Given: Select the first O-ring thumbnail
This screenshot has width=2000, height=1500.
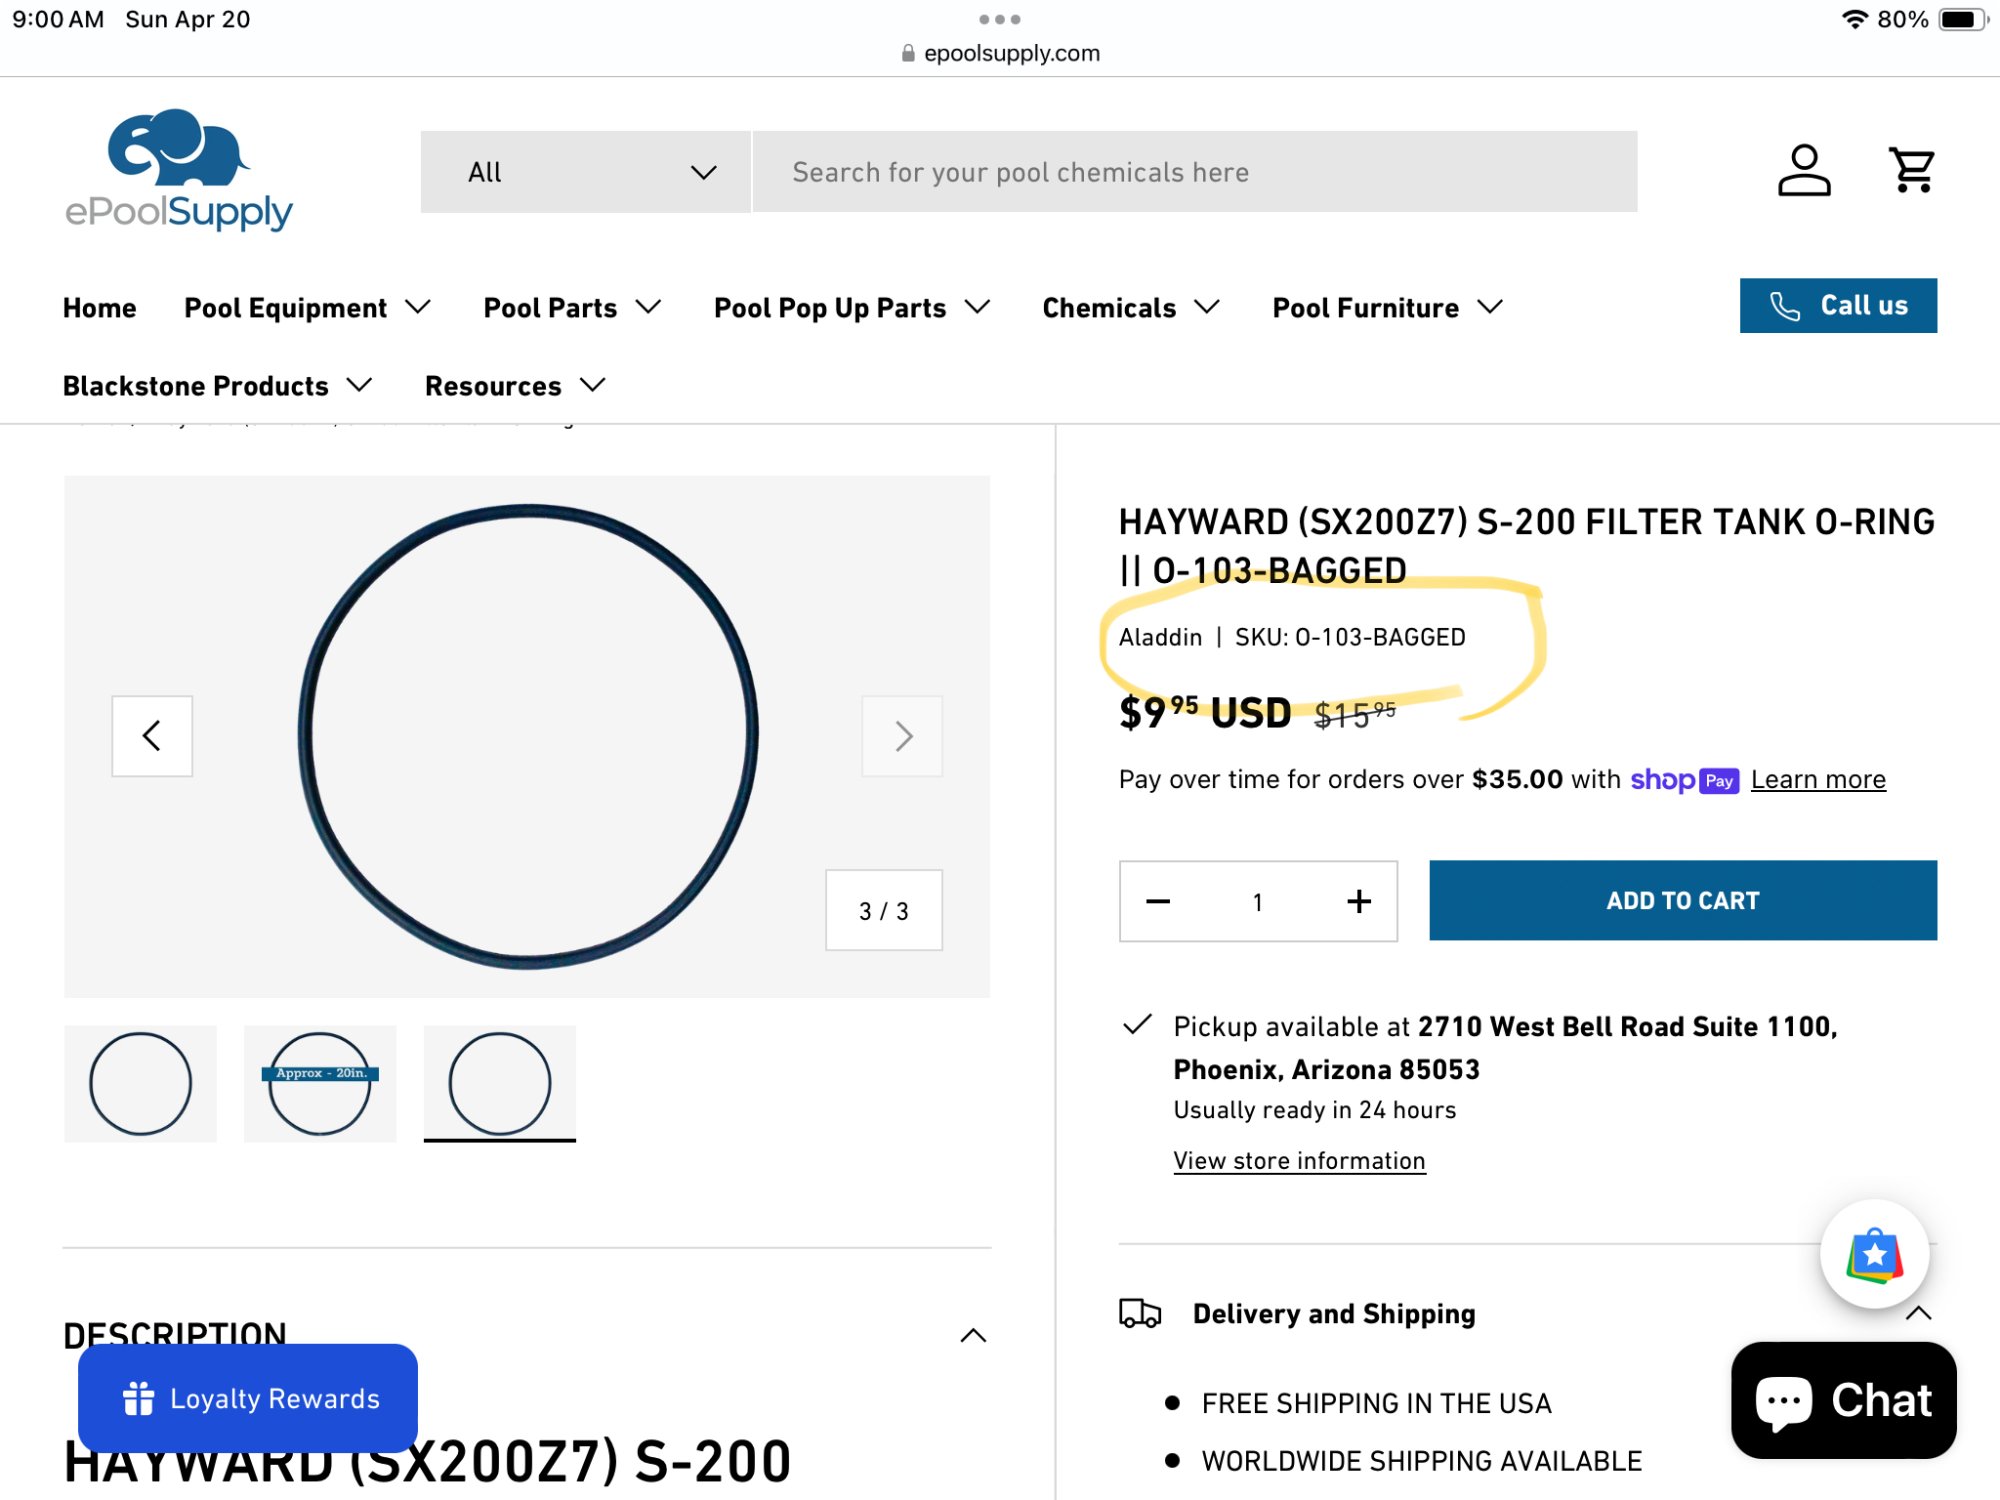Looking at the screenshot, I should 141,1084.
